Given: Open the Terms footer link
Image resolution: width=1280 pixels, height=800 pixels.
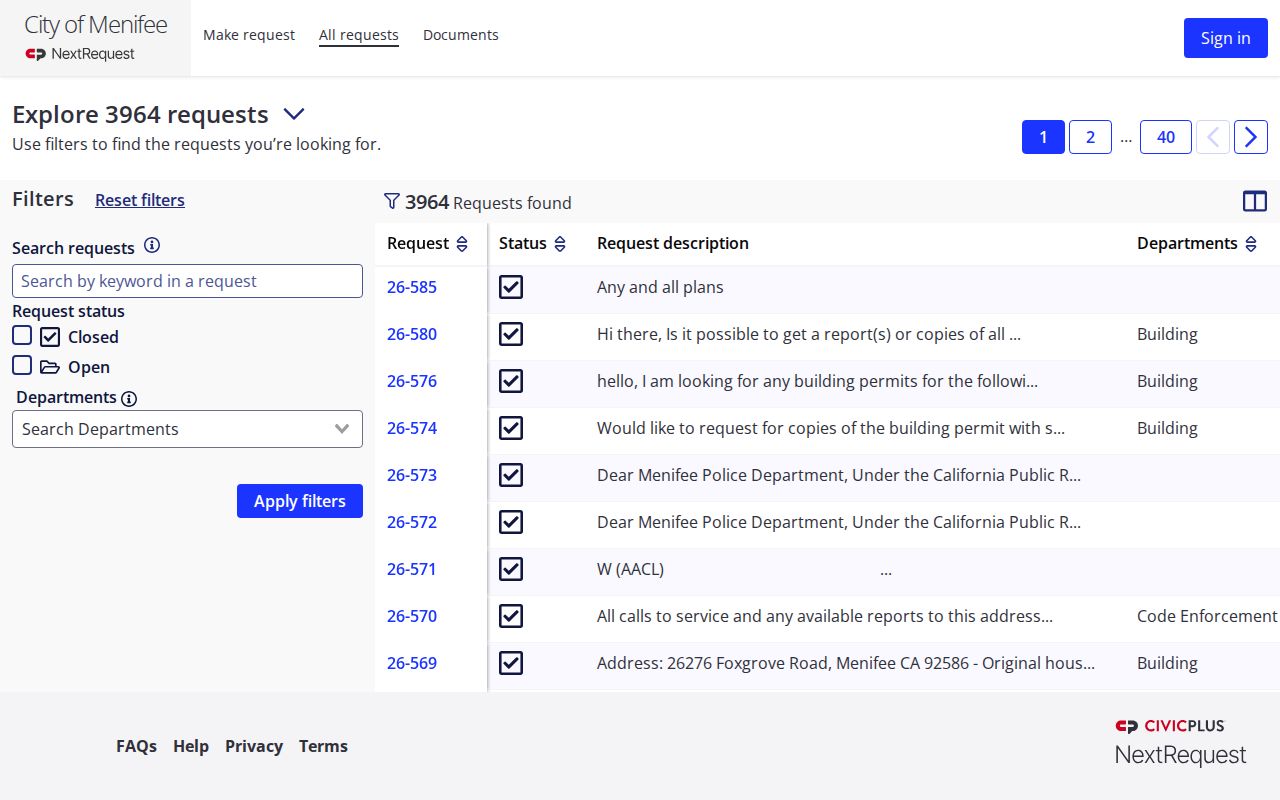Looking at the screenshot, I should (x=323, y=746).
